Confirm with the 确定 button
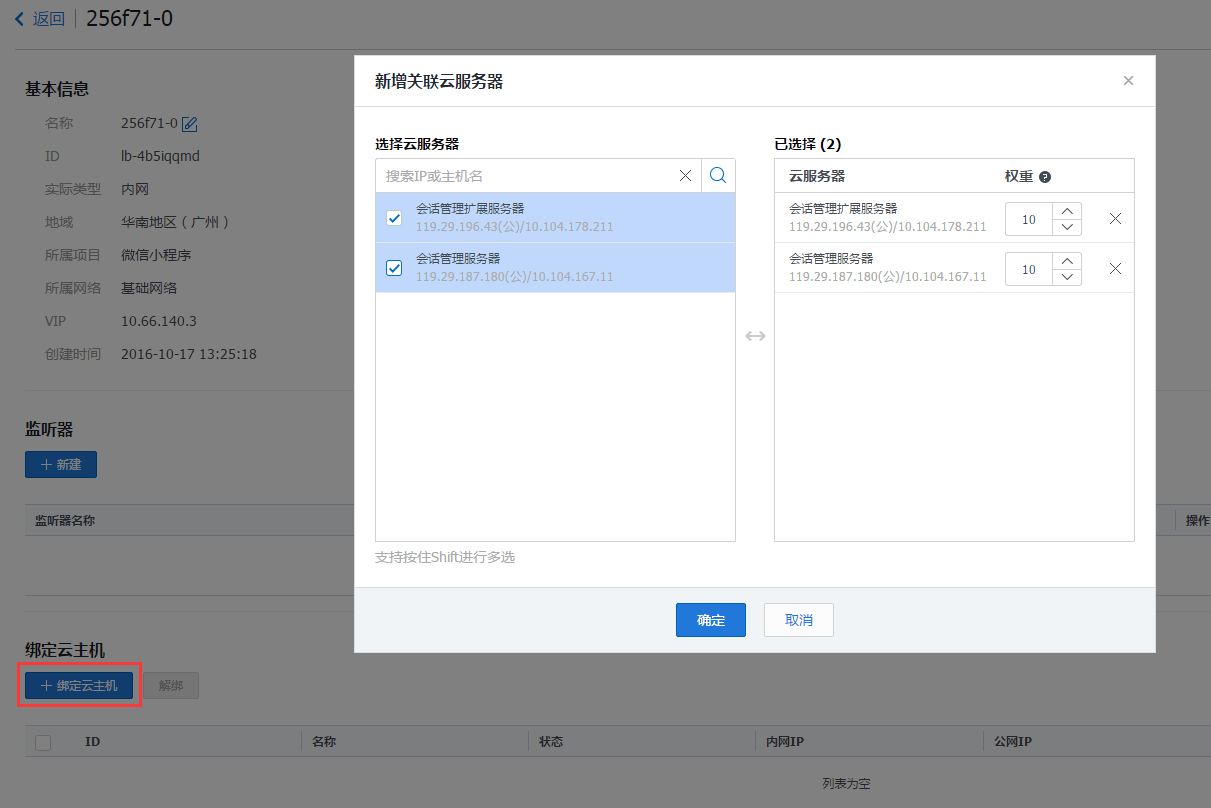 coord(711,620)
